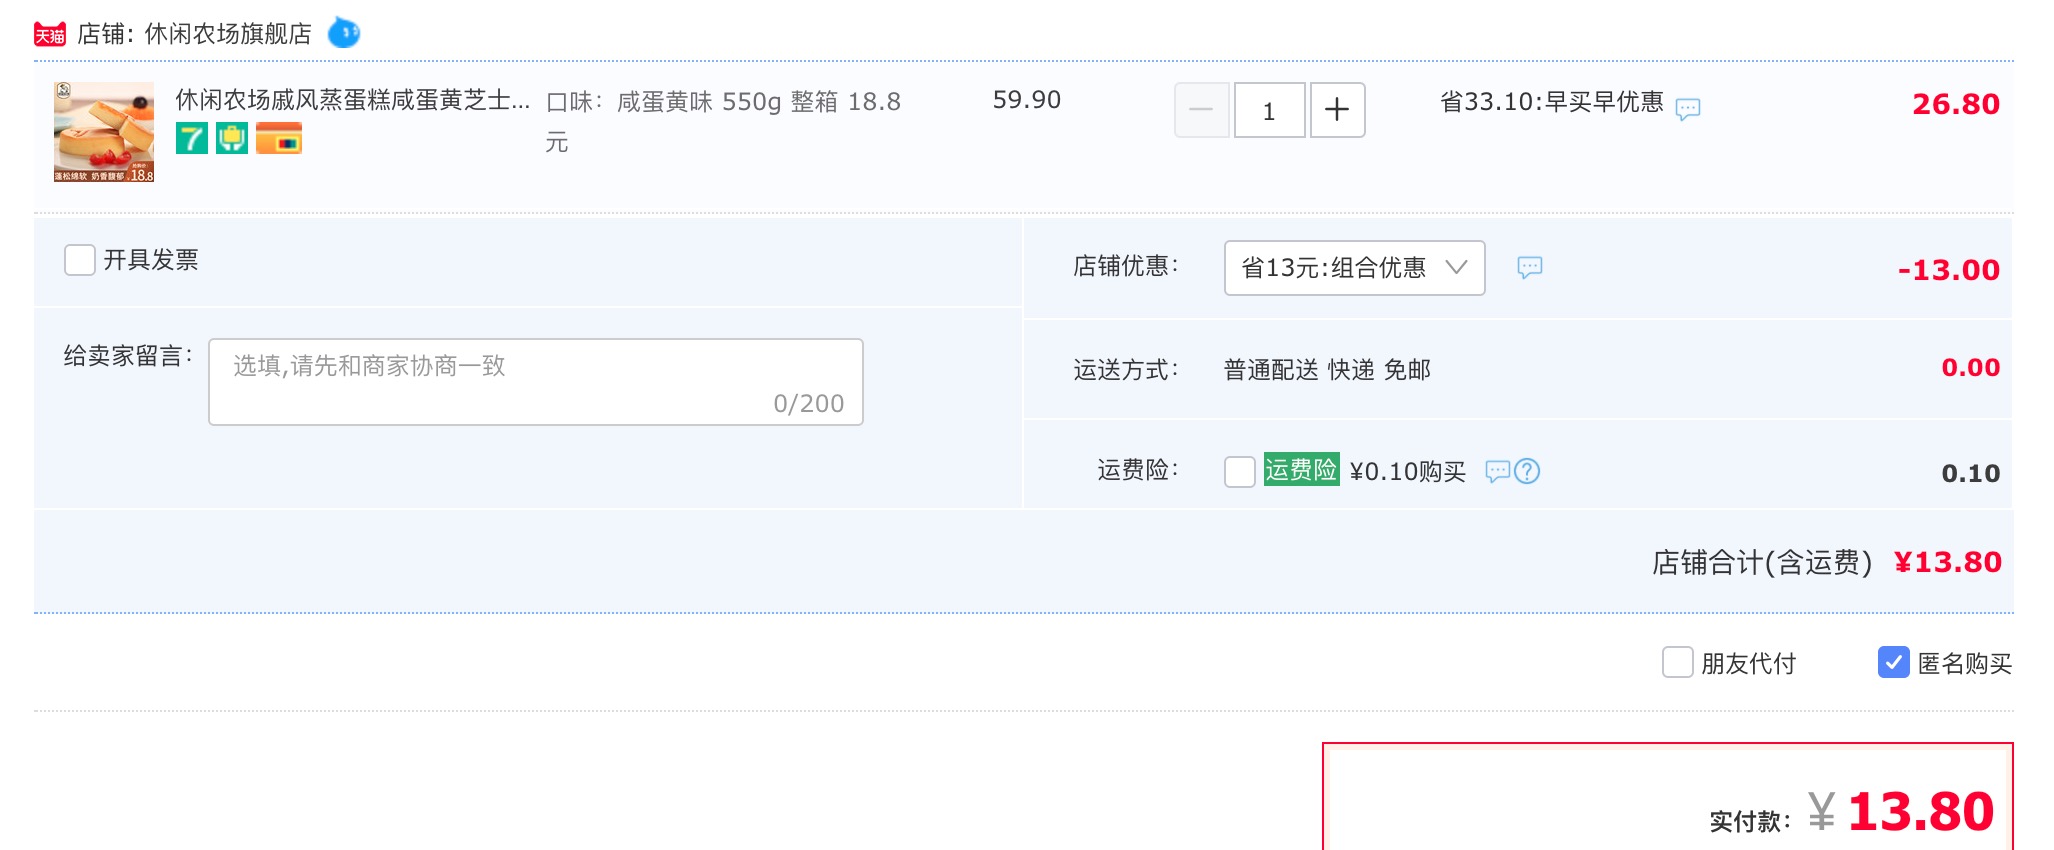Tick the 开具发票 checkbox
Viewport: 2054px width, 850px height.
80,260
